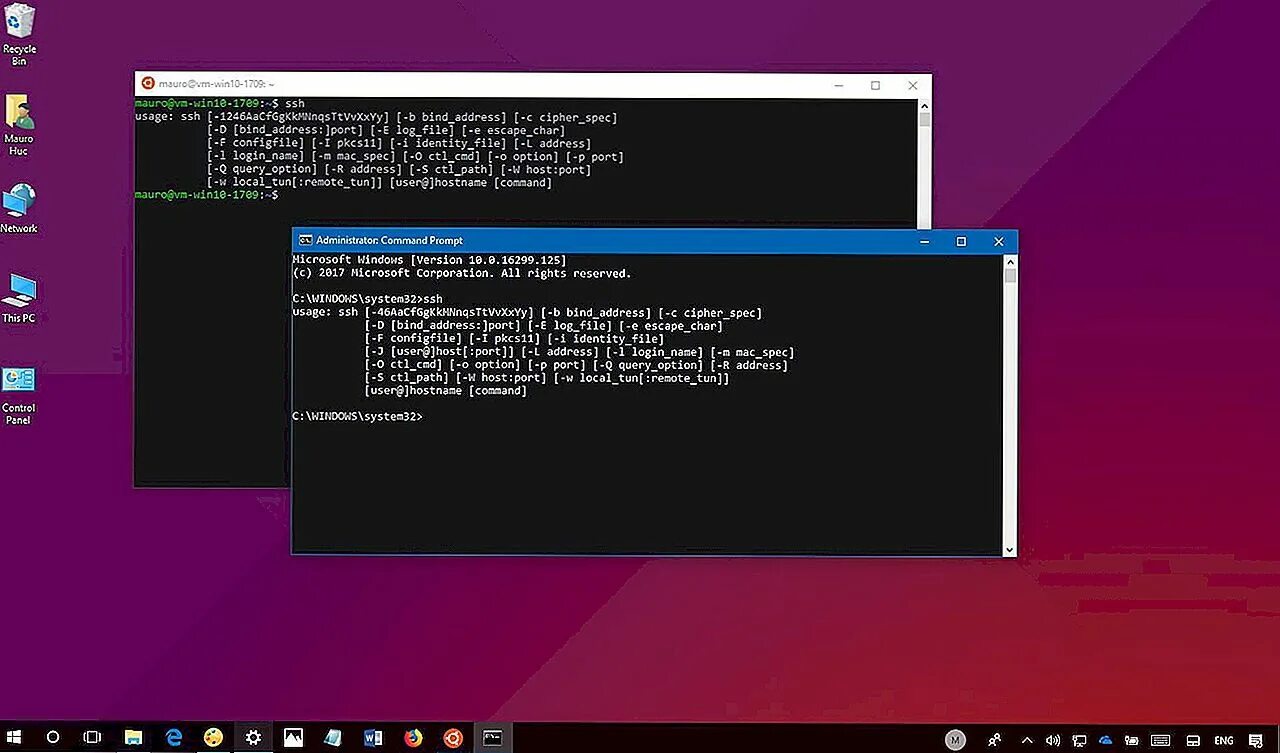Click the empty 'C:\WINDOWS\system32>' prompt line

pyautogui.click(x=357, y=416)
